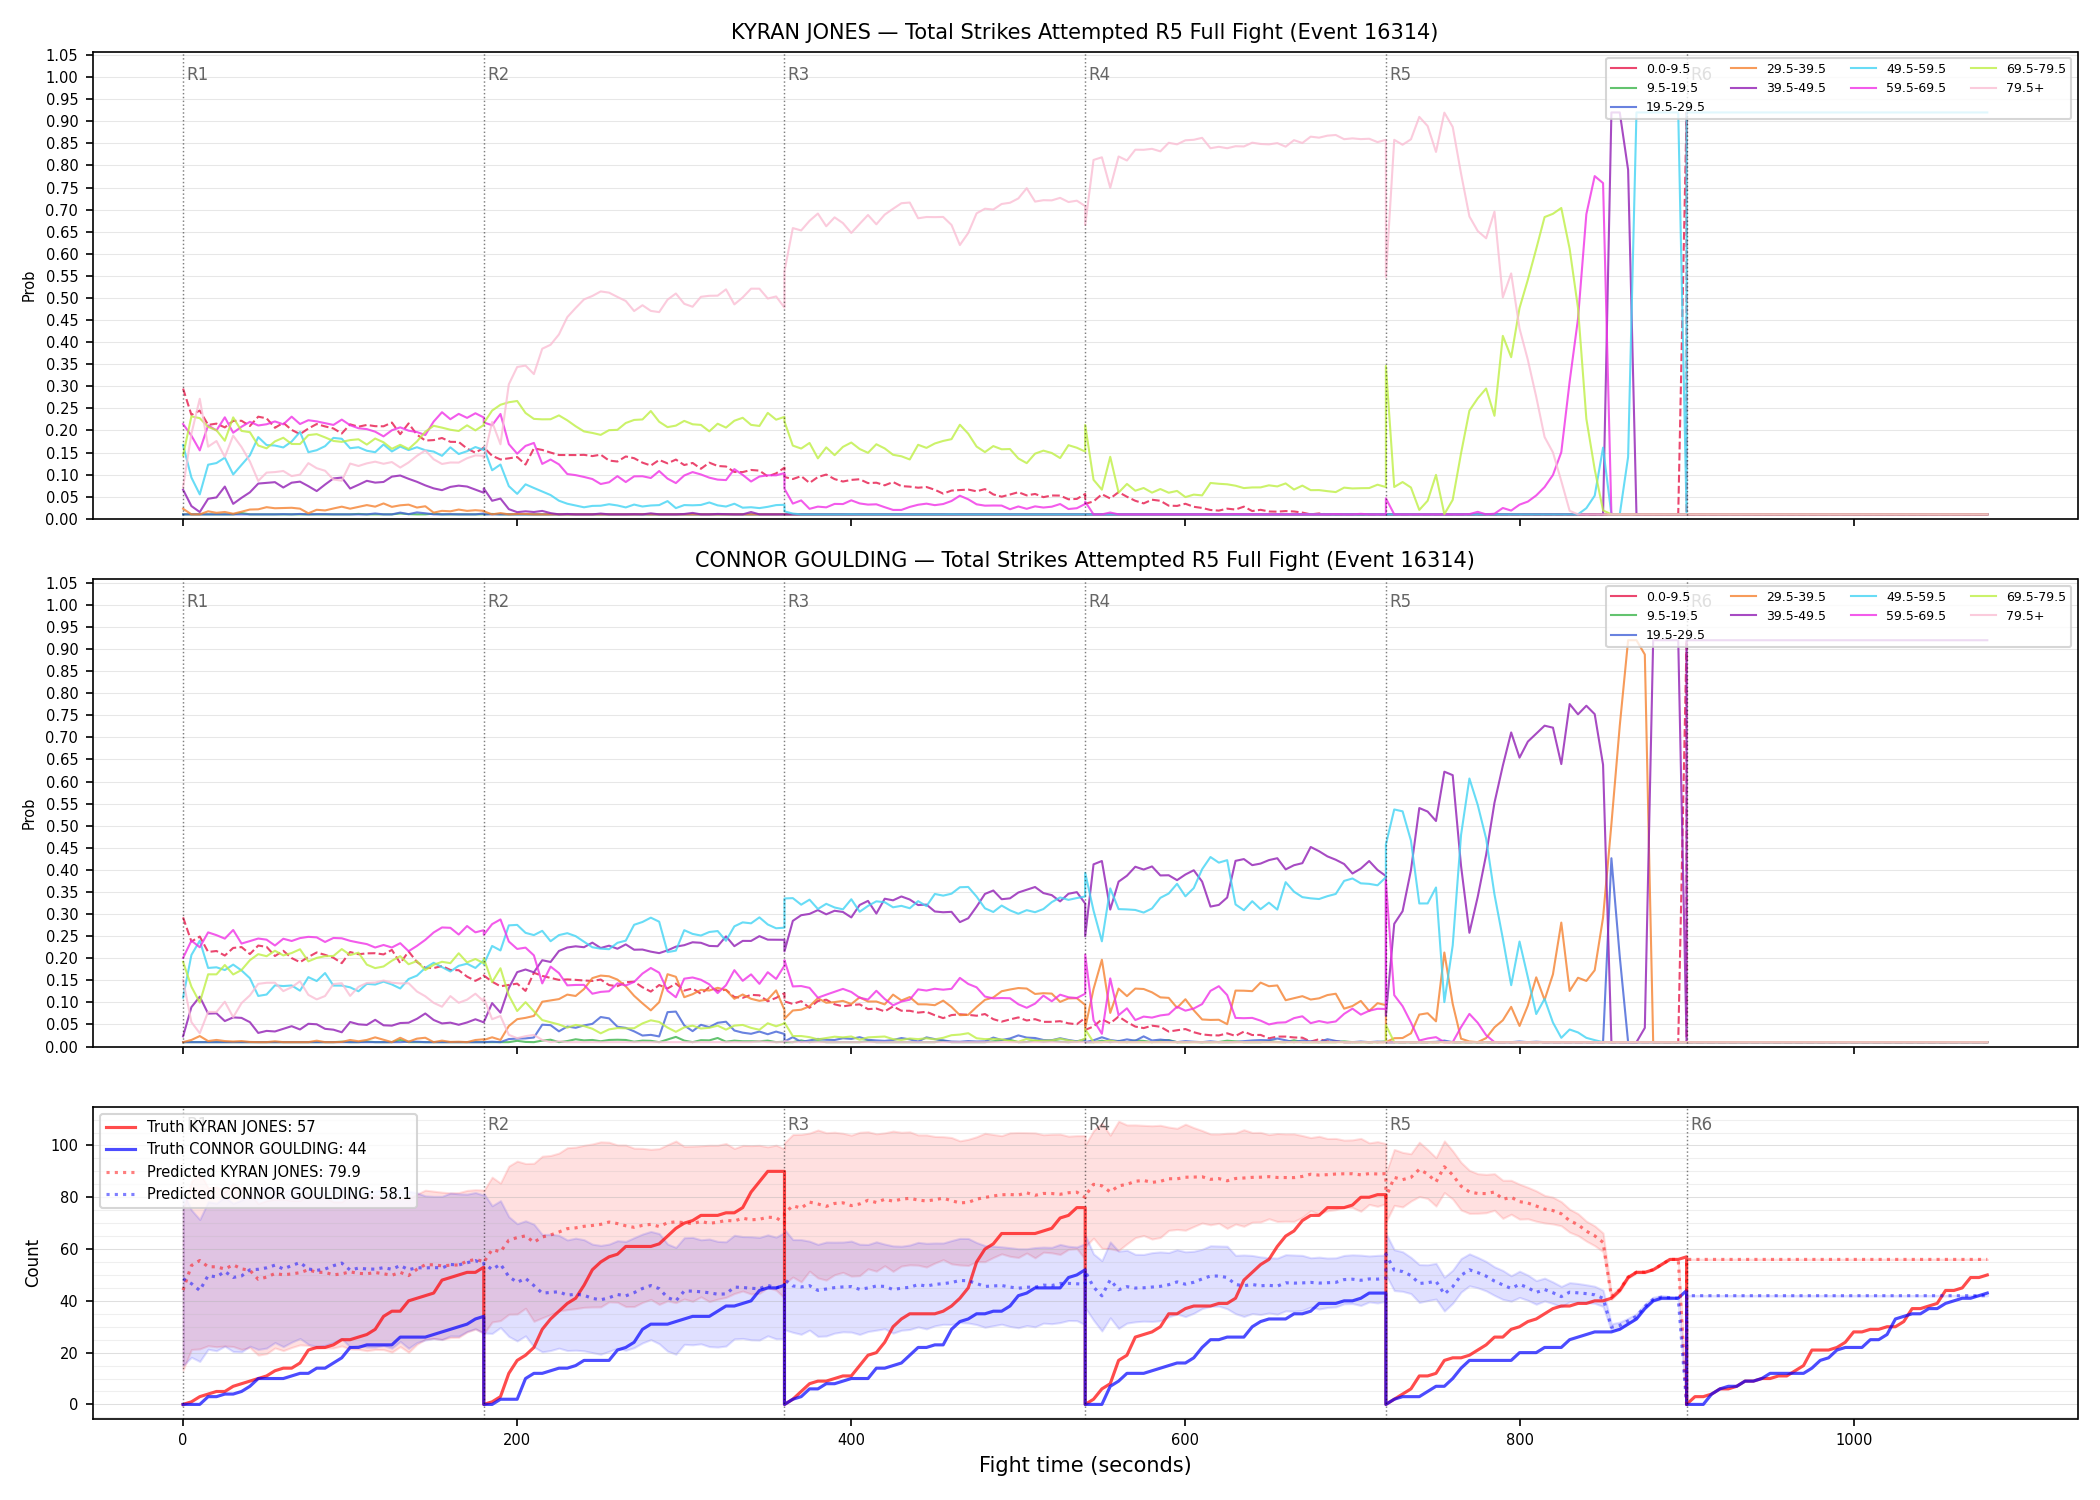The height and width of the screenshot is (1500, 2100).
Task: Click 'Predicted KYRAN JONES: 79.9' legend entry
Action: point(234,1171)
